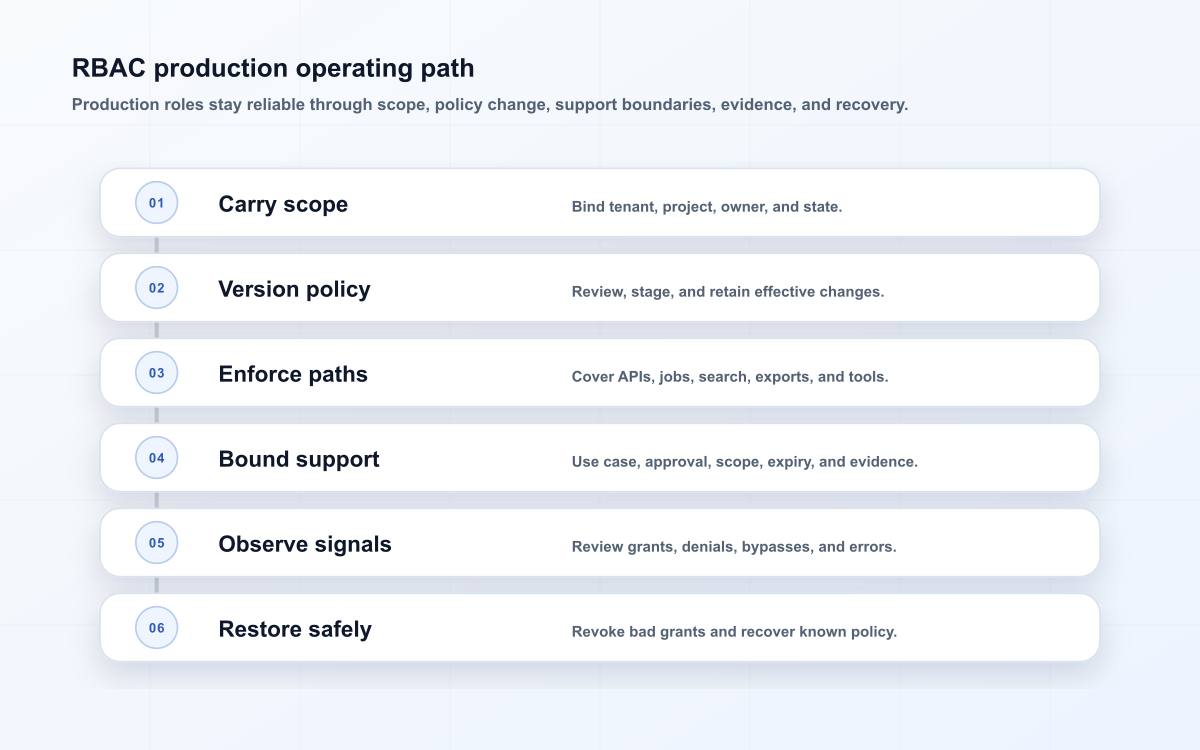
Task: Click 'Bind tenant, project, owner, and state' text
Action: click(x=707, y=207)
